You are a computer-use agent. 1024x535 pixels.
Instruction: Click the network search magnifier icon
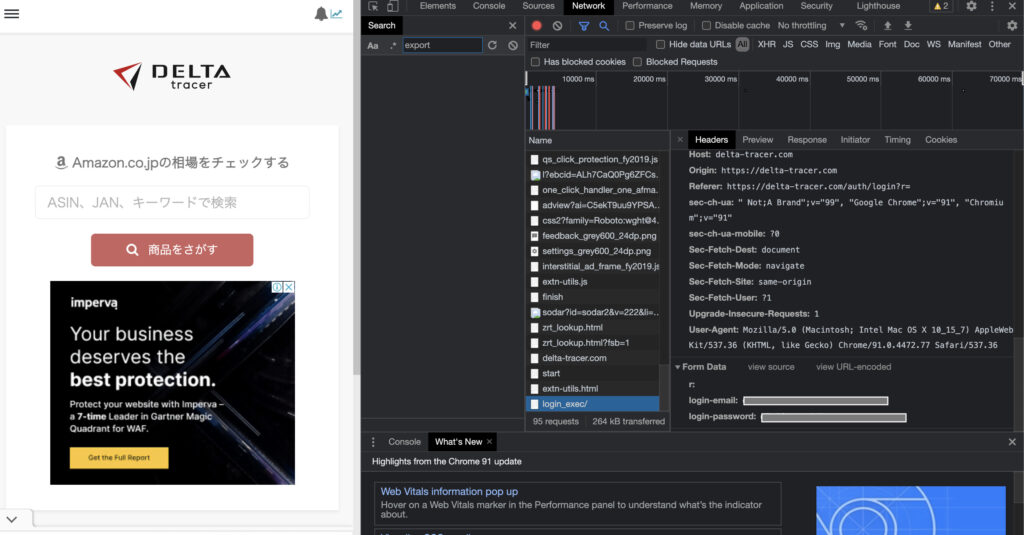click(x=604, y=25)
